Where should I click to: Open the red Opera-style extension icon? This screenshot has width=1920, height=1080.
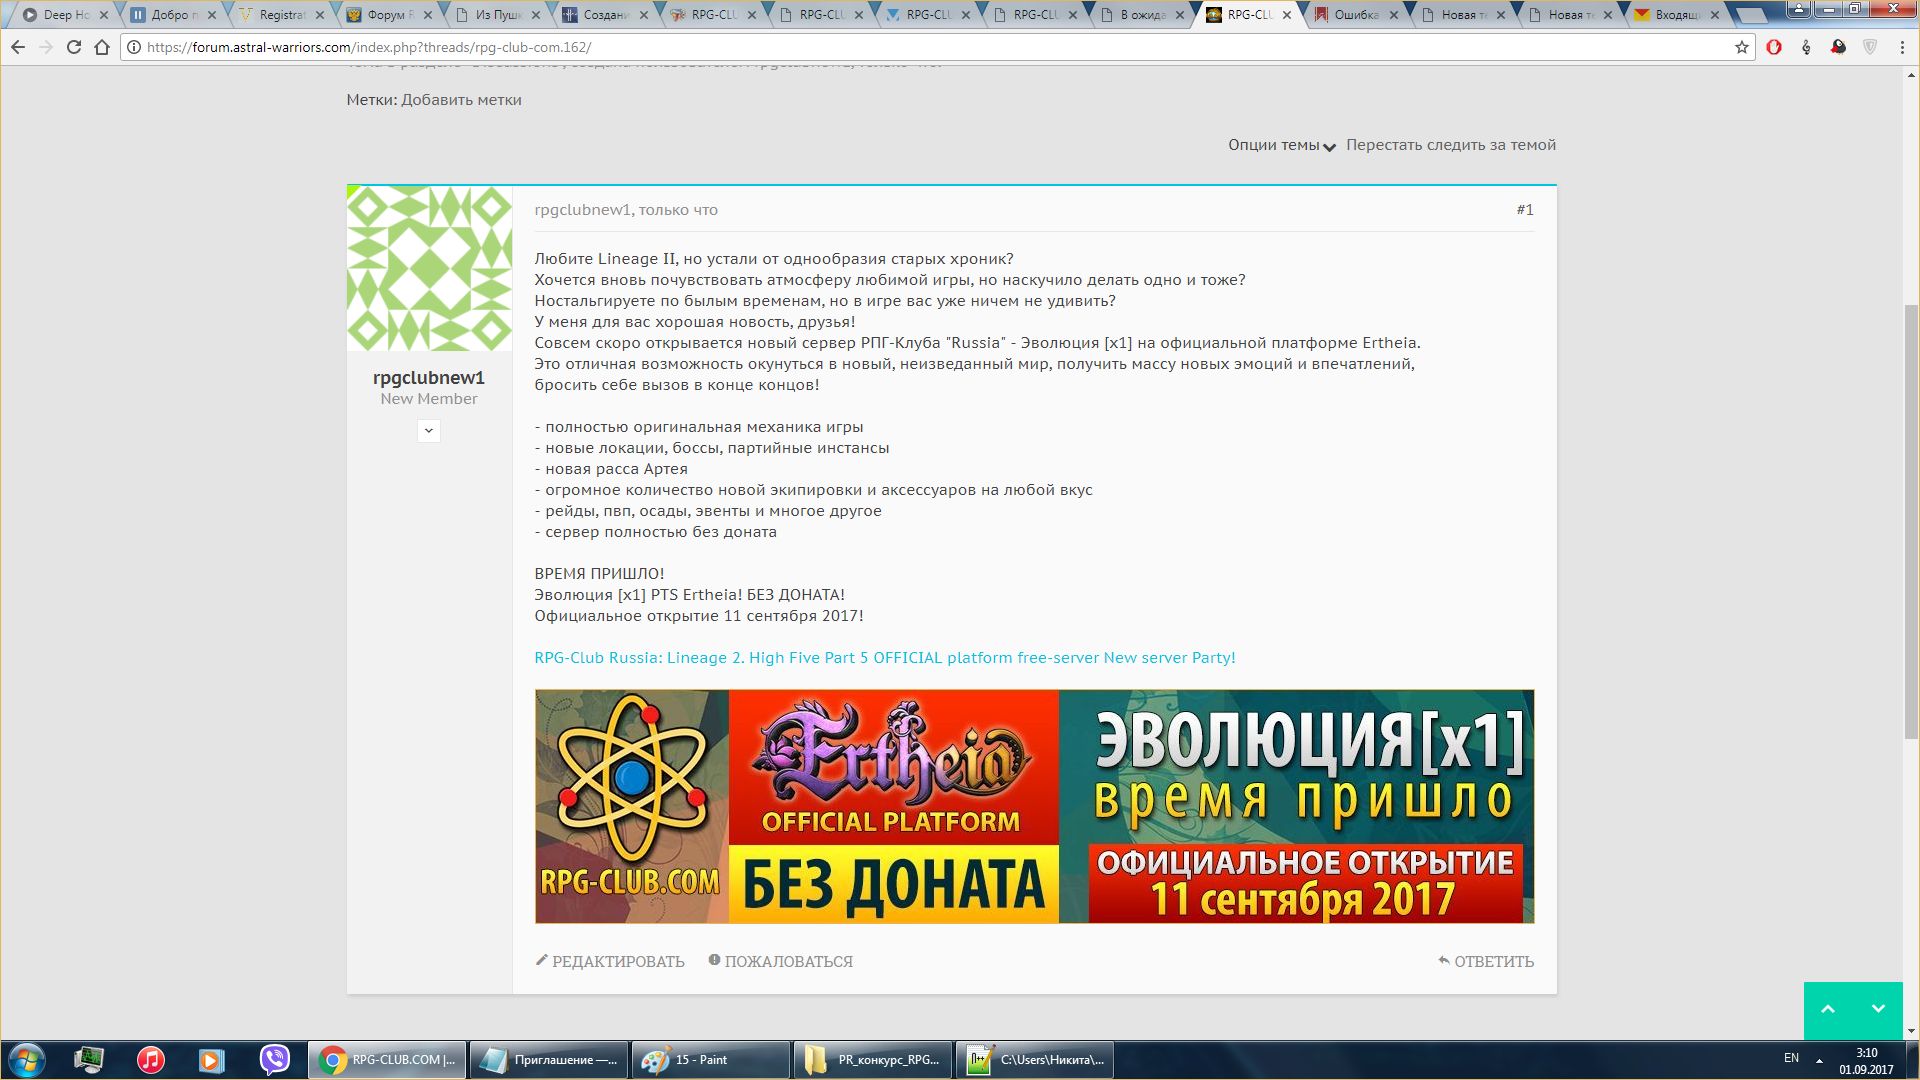pyautogui.click(x=1774, y=47)
